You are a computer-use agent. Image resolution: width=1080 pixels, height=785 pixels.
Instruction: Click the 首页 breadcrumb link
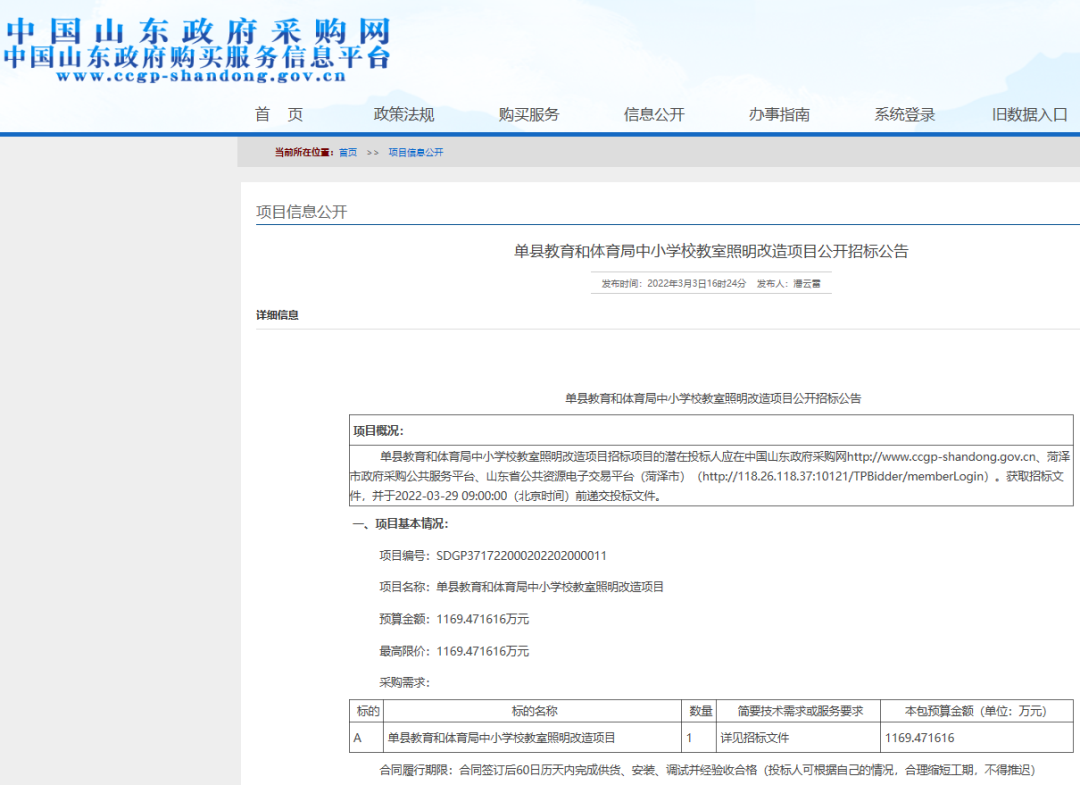click(348, 152)
